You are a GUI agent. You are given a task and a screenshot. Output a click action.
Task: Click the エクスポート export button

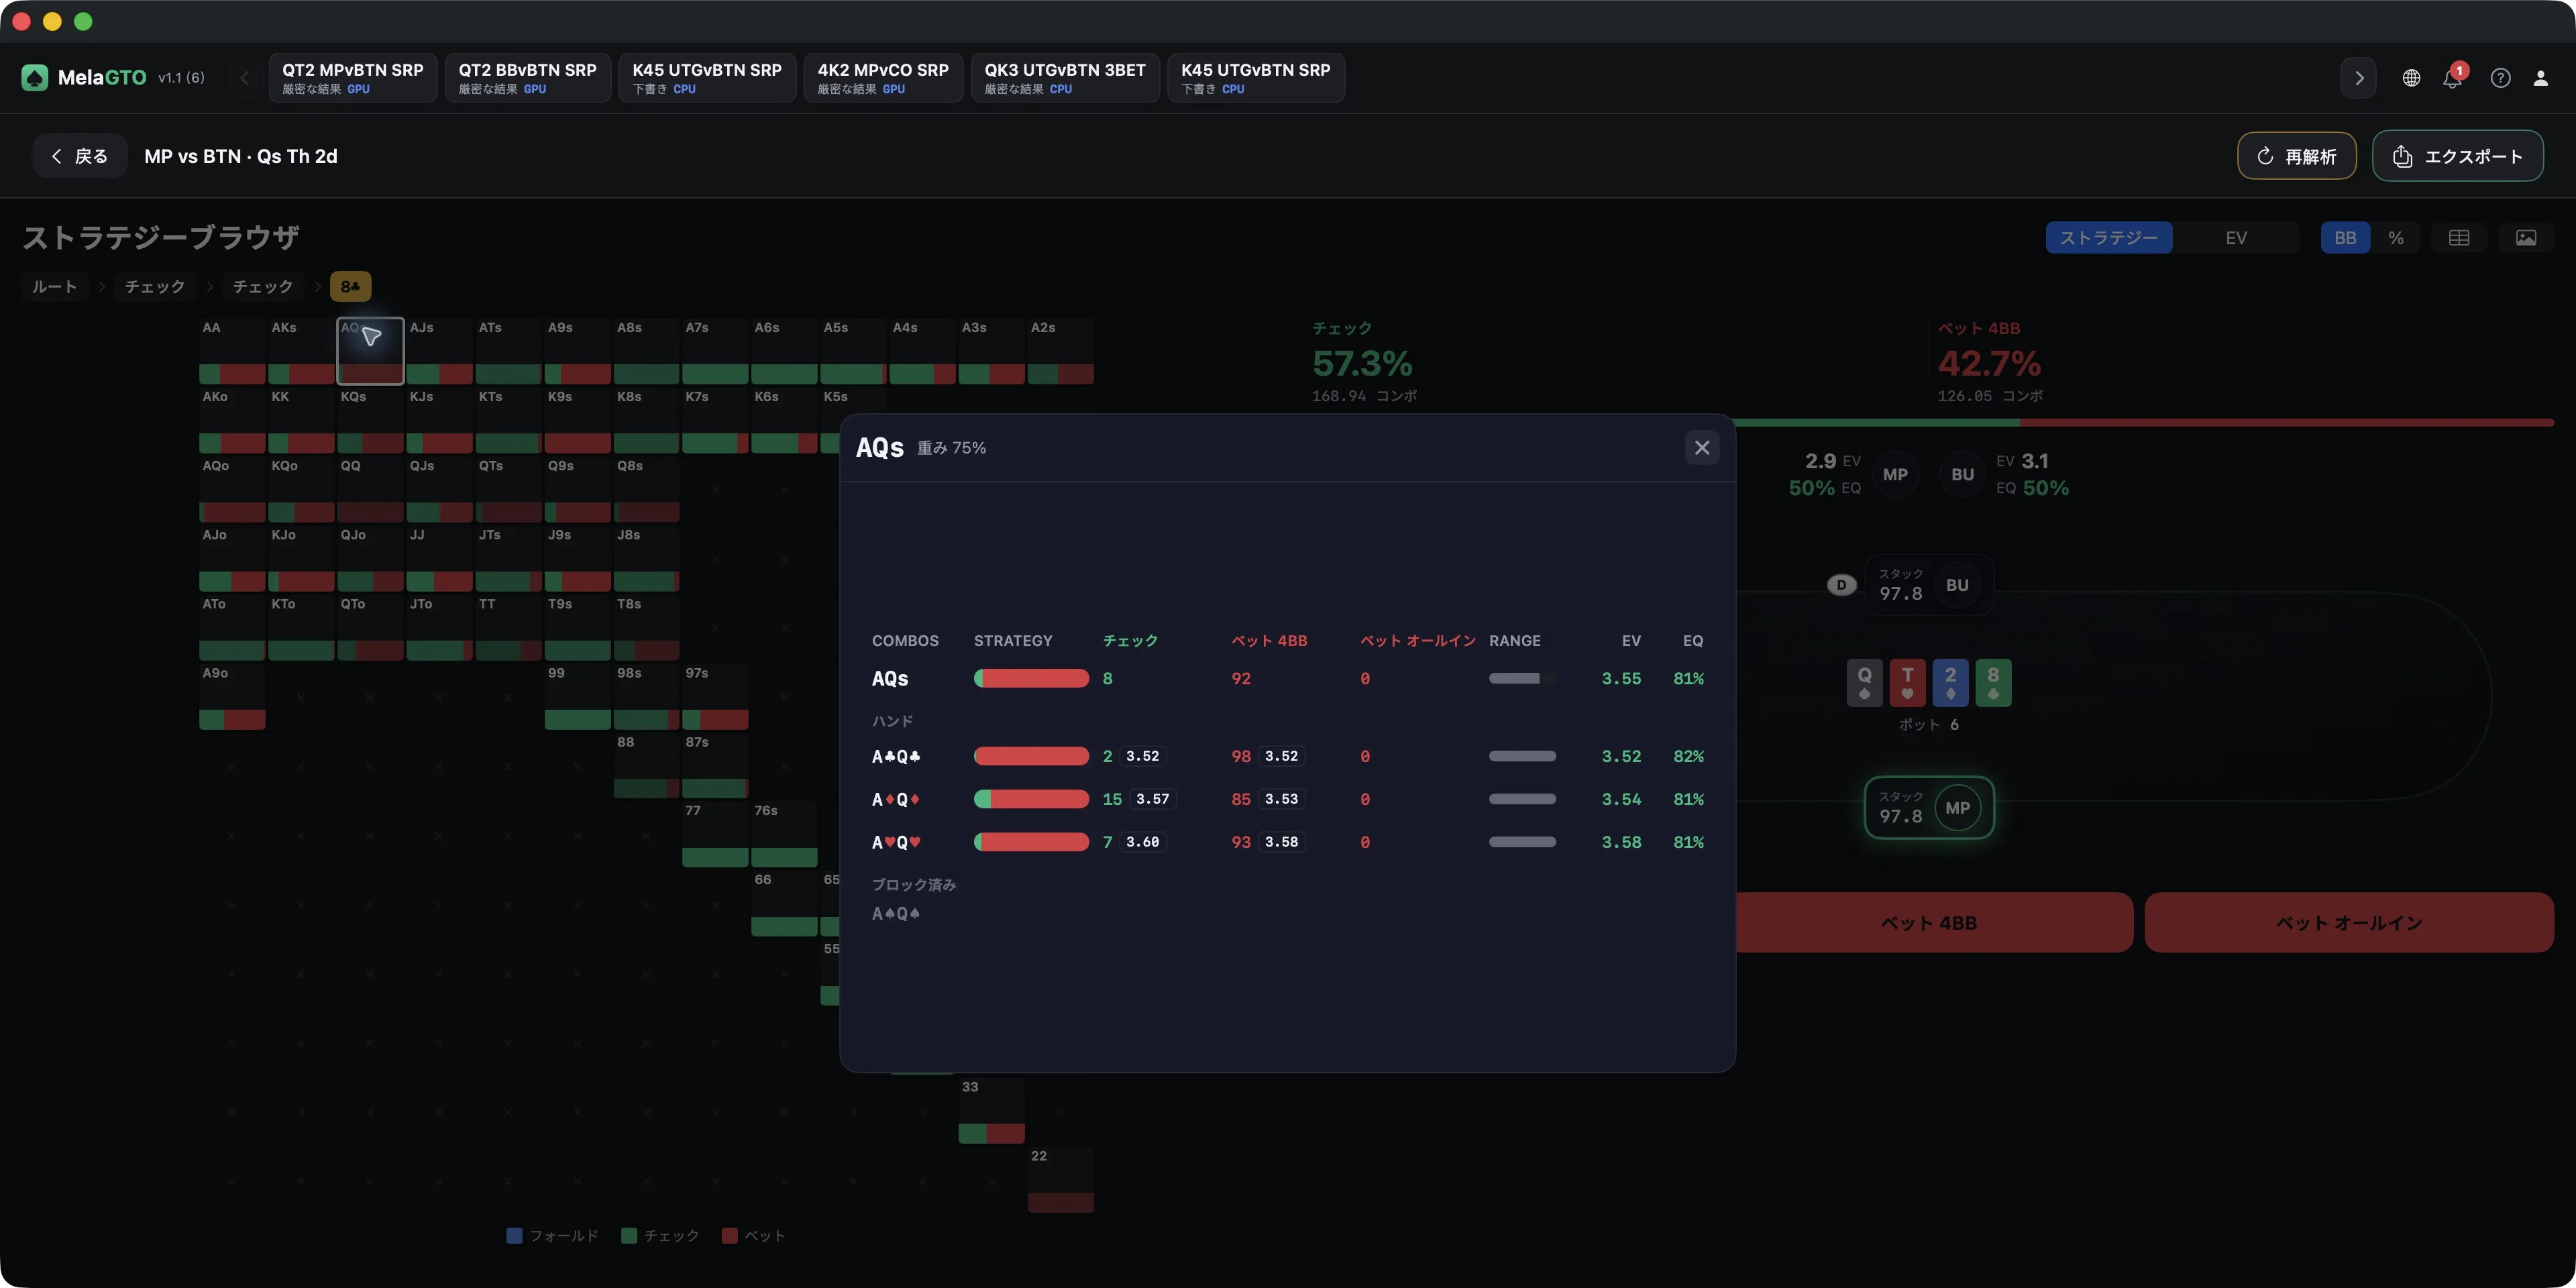[2457, 156]
